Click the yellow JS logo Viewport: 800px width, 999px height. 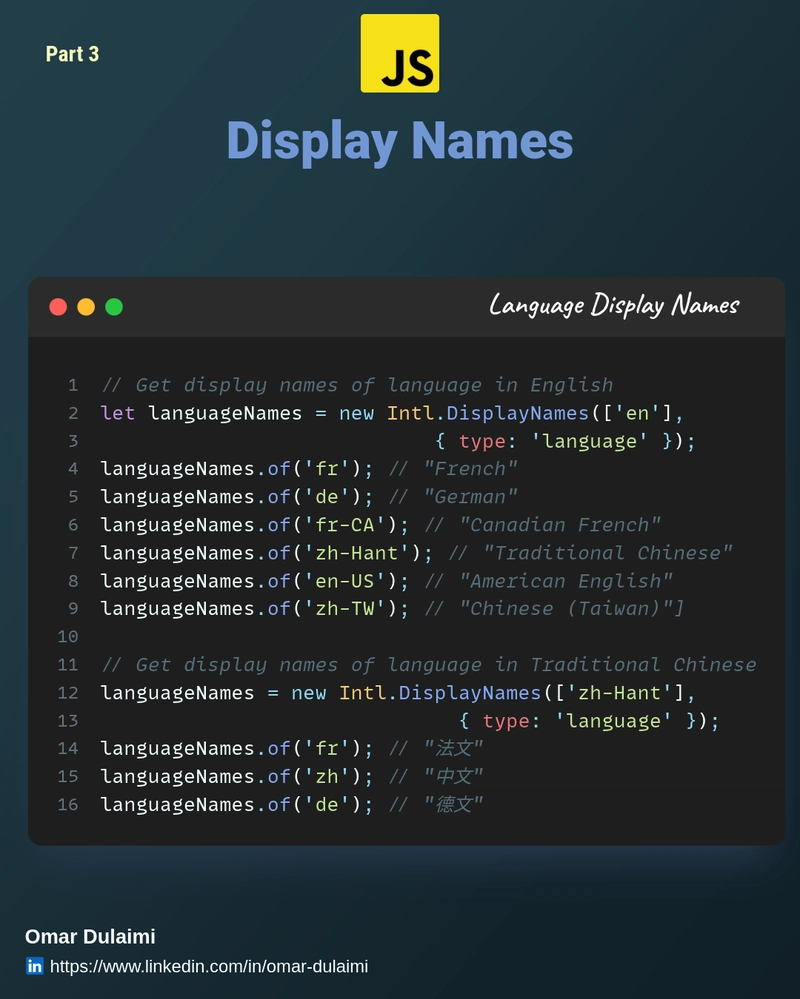coord(399,53)
